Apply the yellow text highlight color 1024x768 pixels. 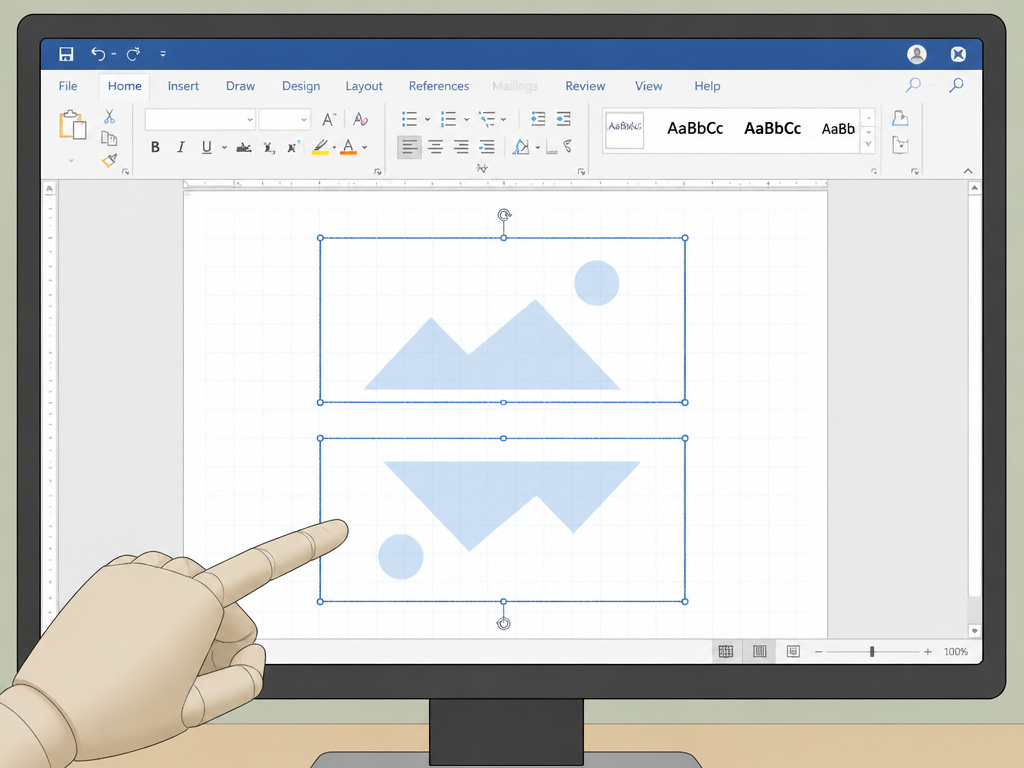point(320,147)
